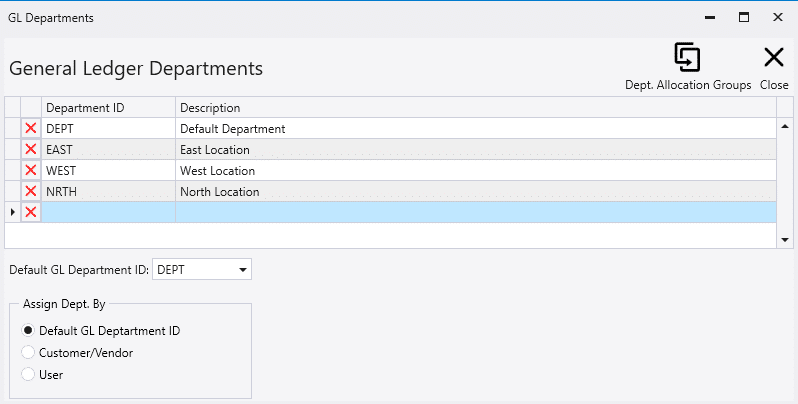Delete the EAST department row

(31, 149)
